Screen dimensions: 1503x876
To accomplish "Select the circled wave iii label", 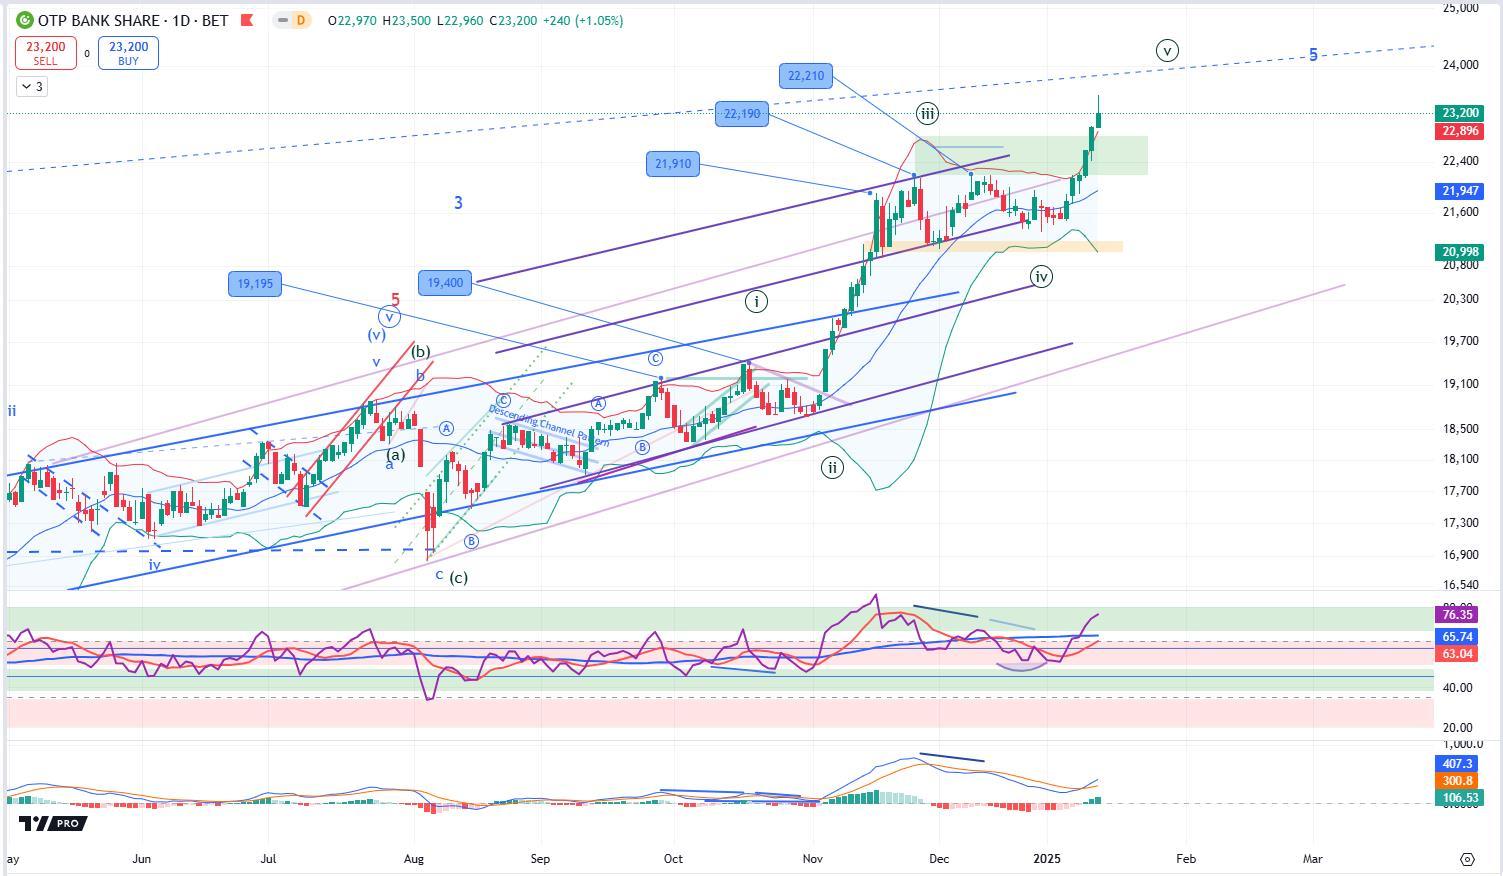I will click(x=927, y=113).
